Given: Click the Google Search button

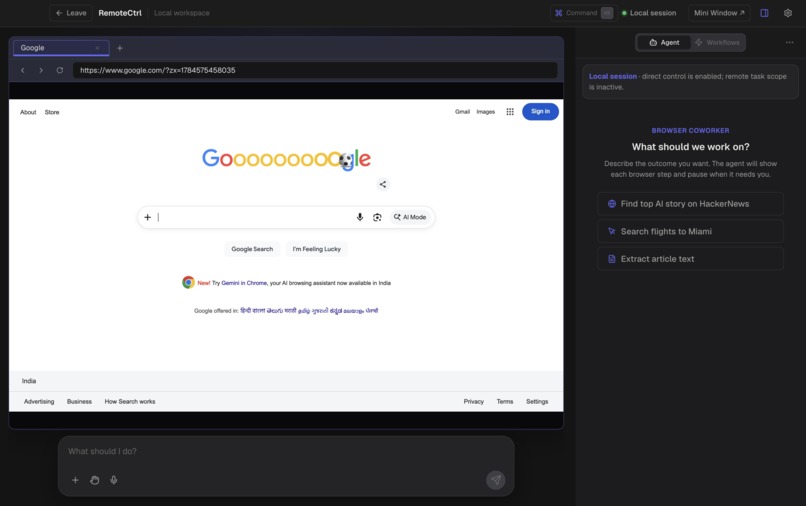Looking at the screenshot, I should click(x=252, y=249).
